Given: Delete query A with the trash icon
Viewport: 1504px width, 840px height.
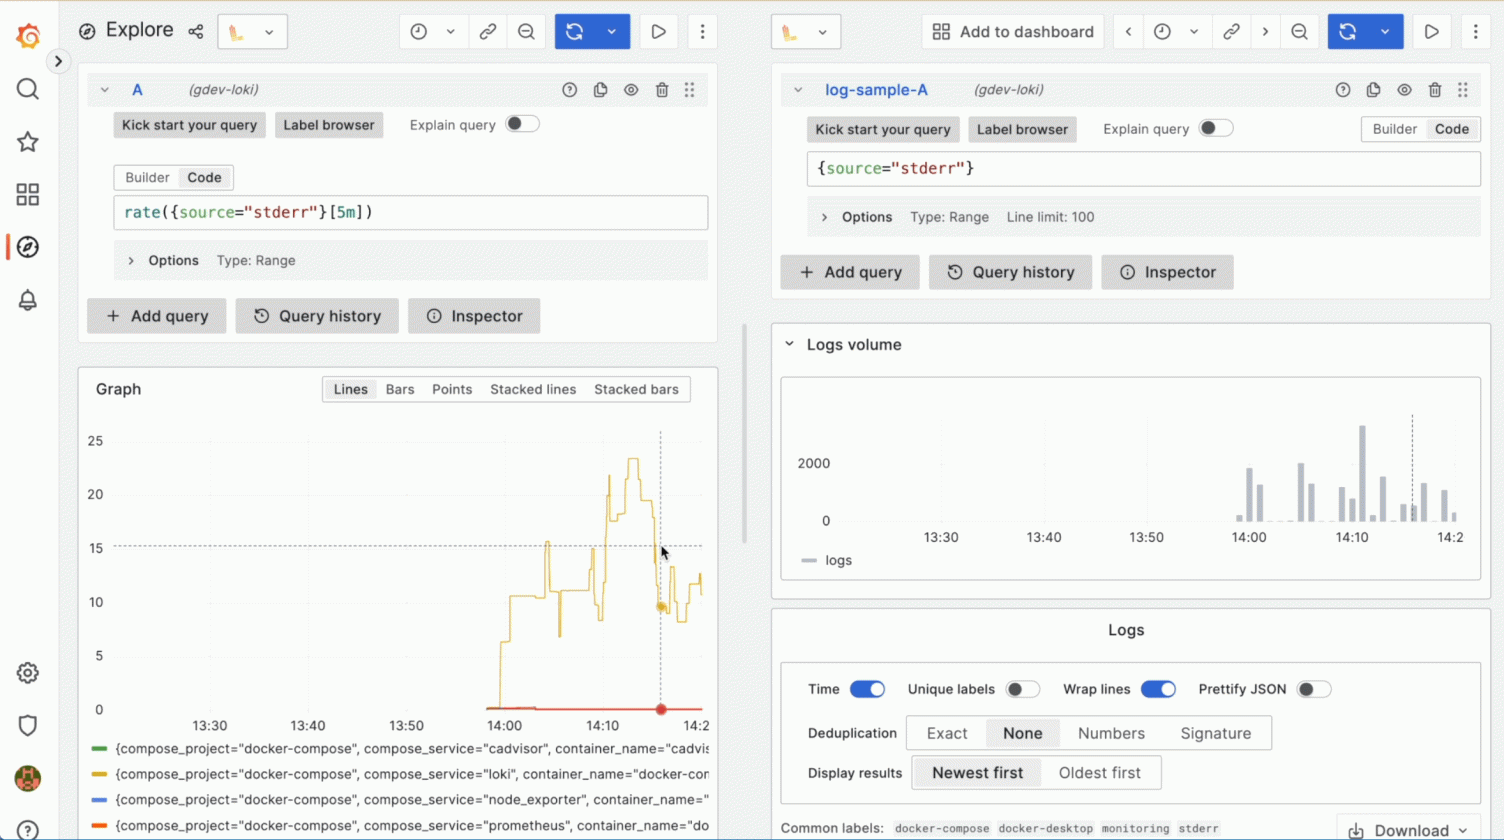Looking at the screenshot, I should pyautogui.click(x=662, y=90).
